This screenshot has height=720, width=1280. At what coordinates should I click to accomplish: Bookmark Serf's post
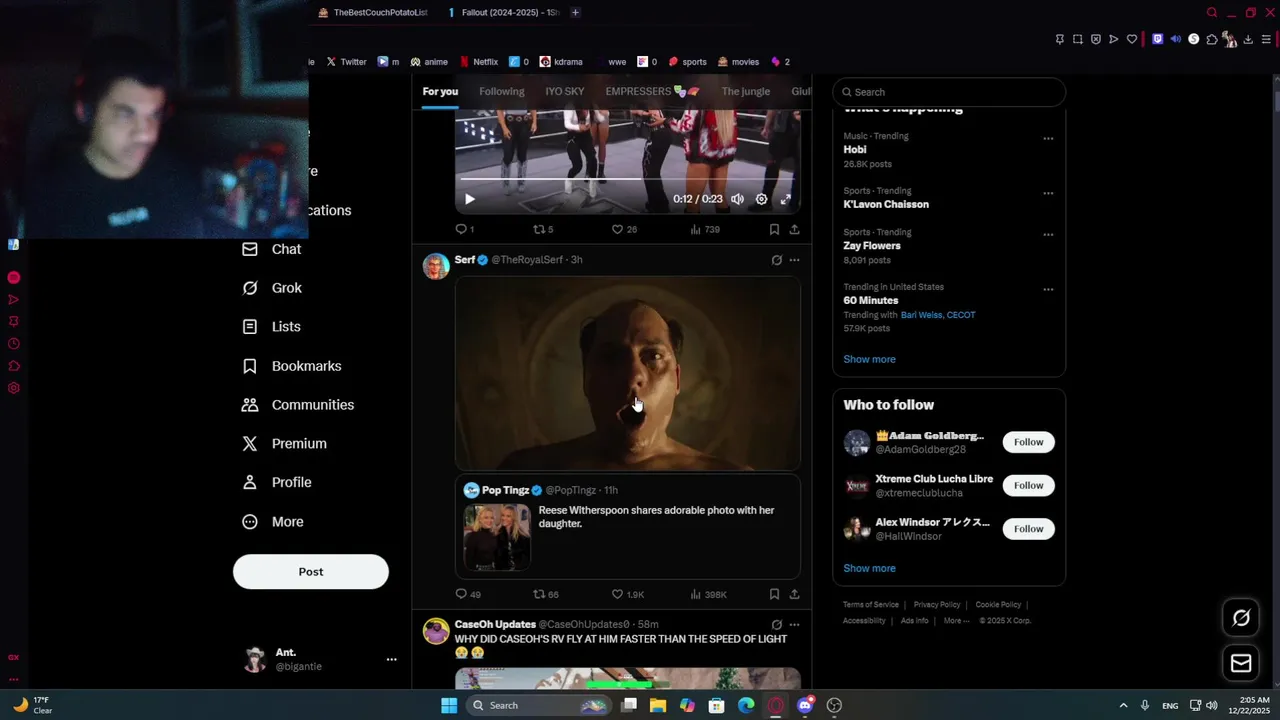click(774, 594)
